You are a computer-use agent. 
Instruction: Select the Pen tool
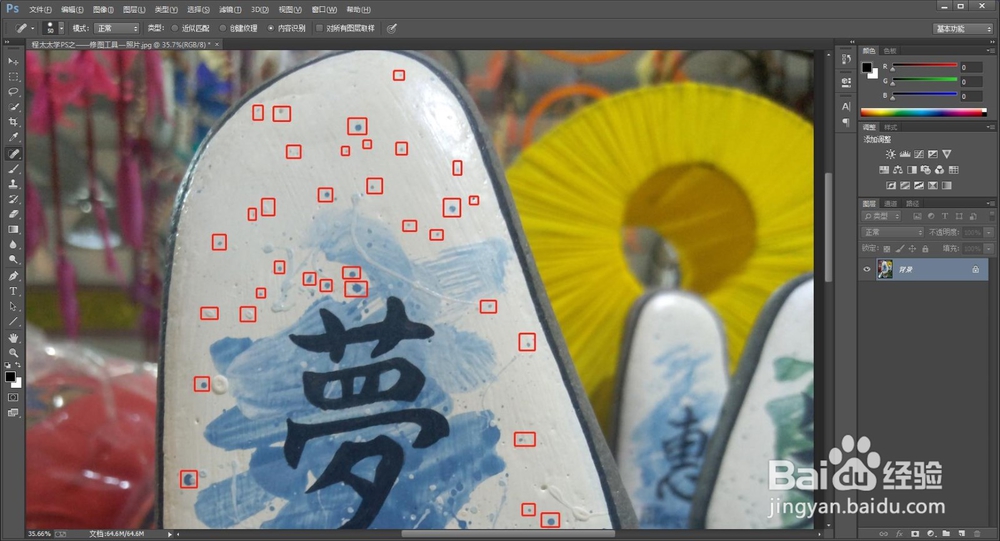point(13,276)
